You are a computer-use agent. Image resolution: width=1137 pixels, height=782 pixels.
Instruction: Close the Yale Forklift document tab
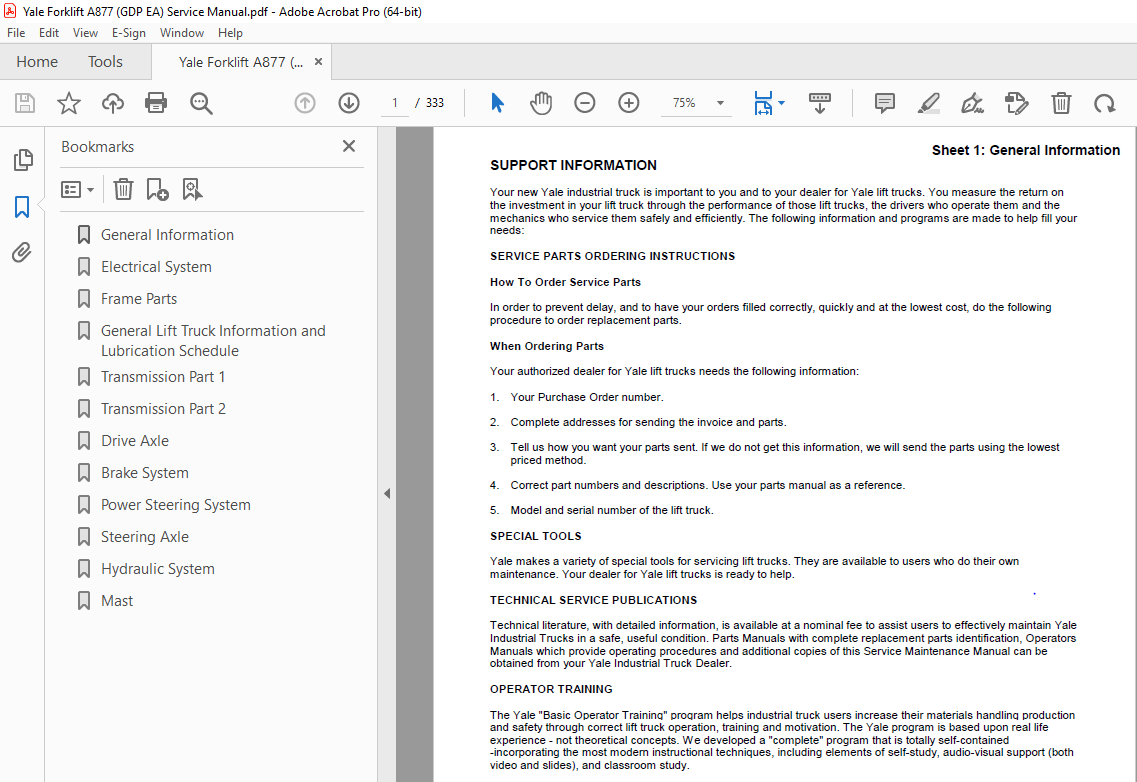point(318,62)
